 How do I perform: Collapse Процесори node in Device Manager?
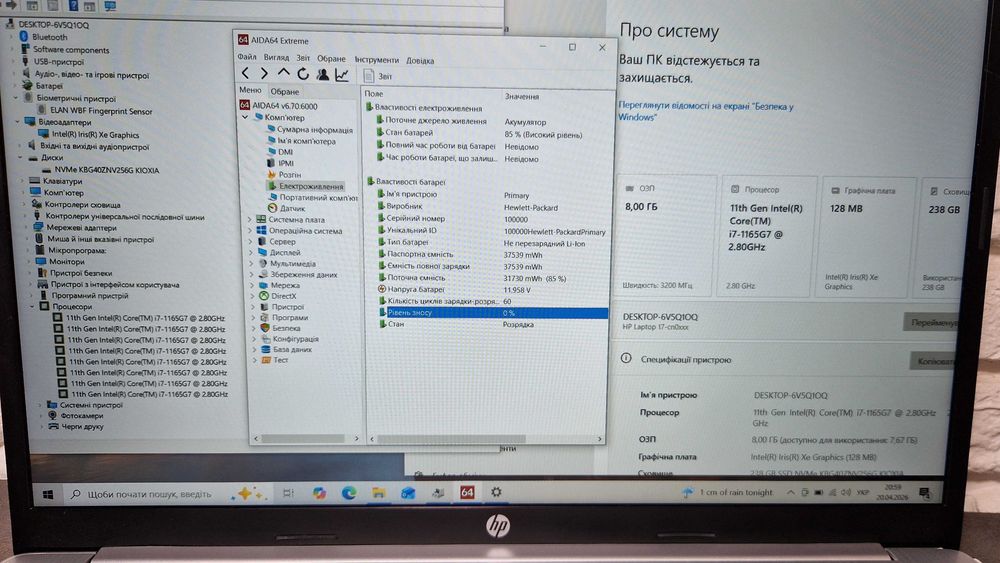(x=32, y=307)
